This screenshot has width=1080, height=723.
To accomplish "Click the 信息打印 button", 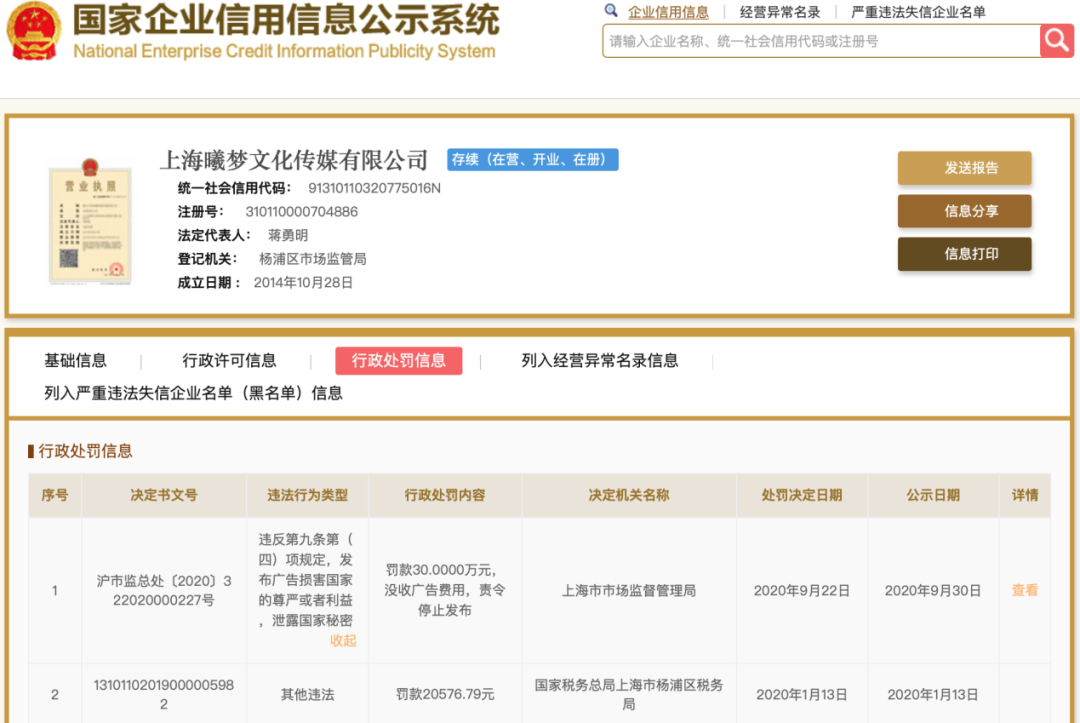I will click(x=964, y=254).
